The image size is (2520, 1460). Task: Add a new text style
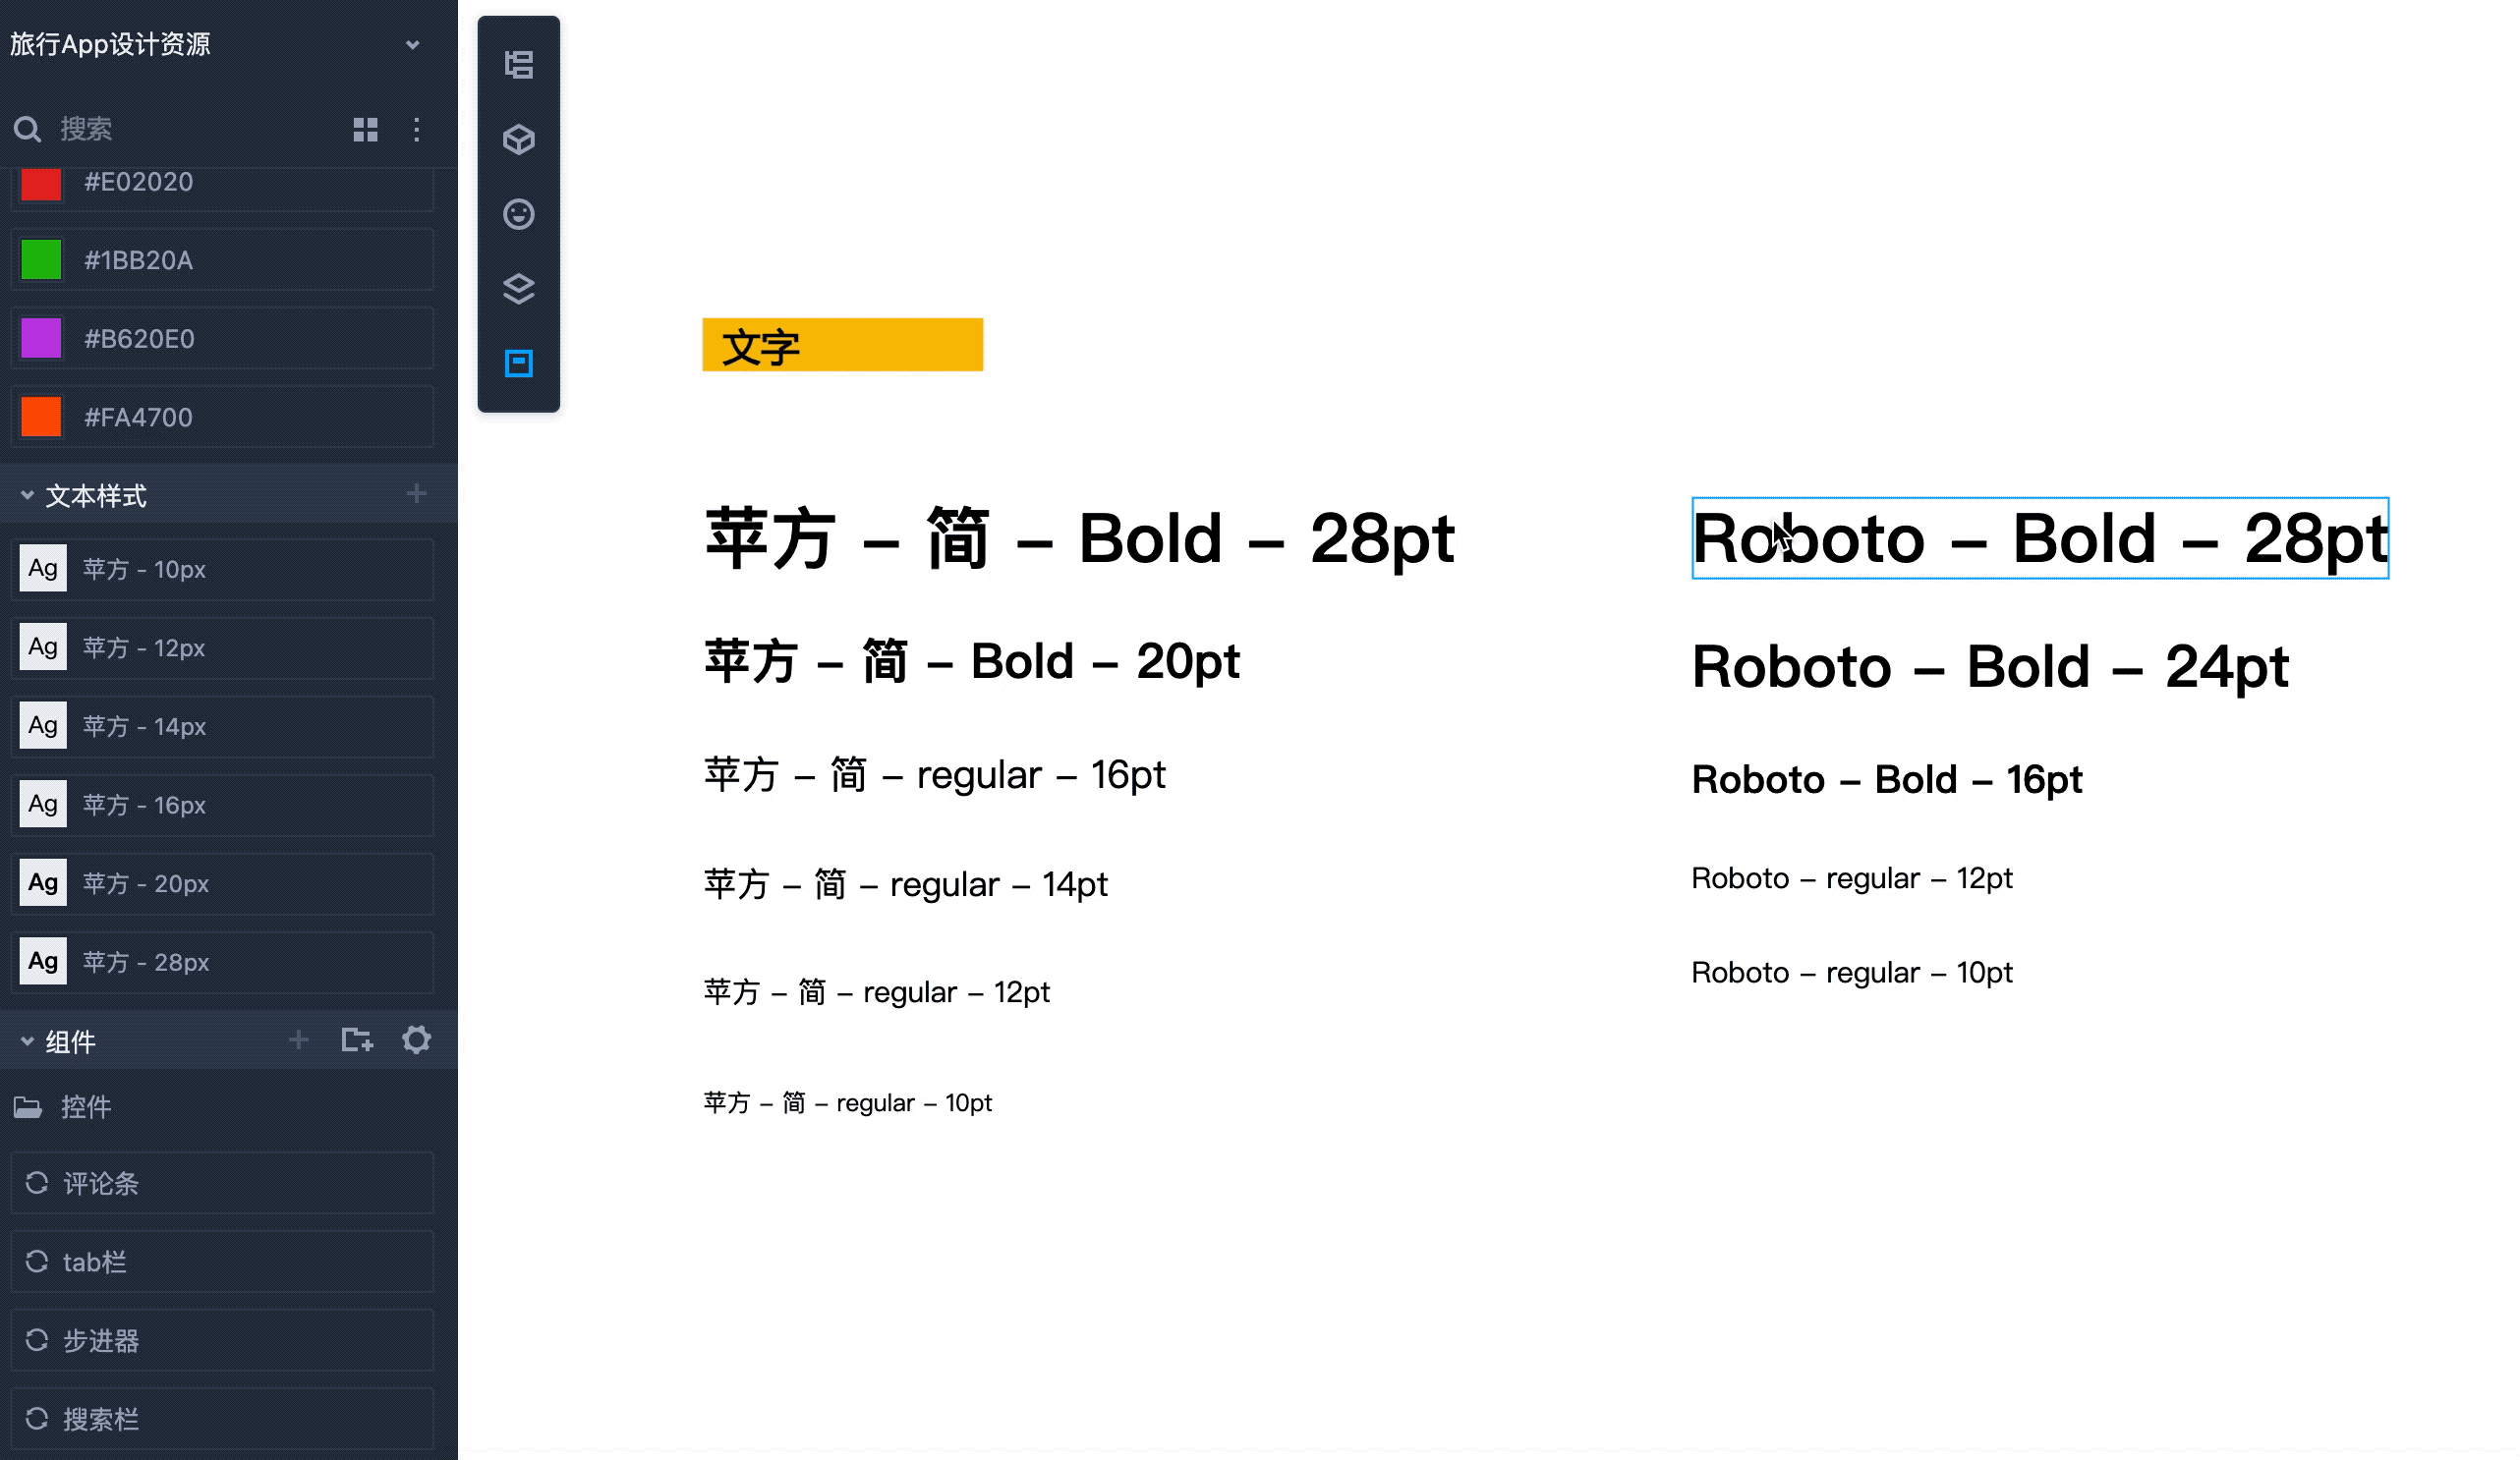tap(416, 494)
